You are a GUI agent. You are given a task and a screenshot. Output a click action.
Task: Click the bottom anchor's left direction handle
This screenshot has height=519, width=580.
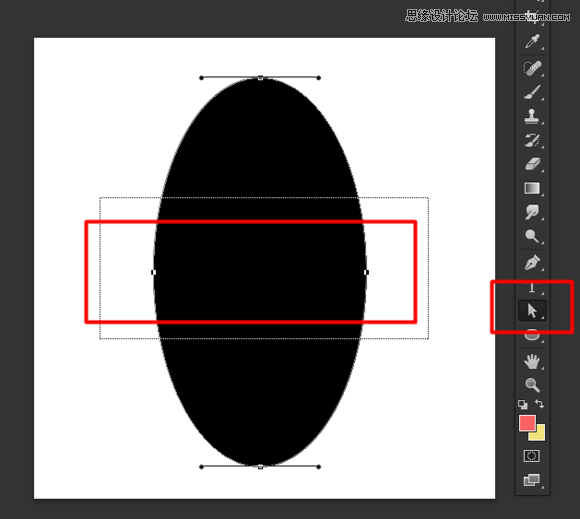point(201,467)
